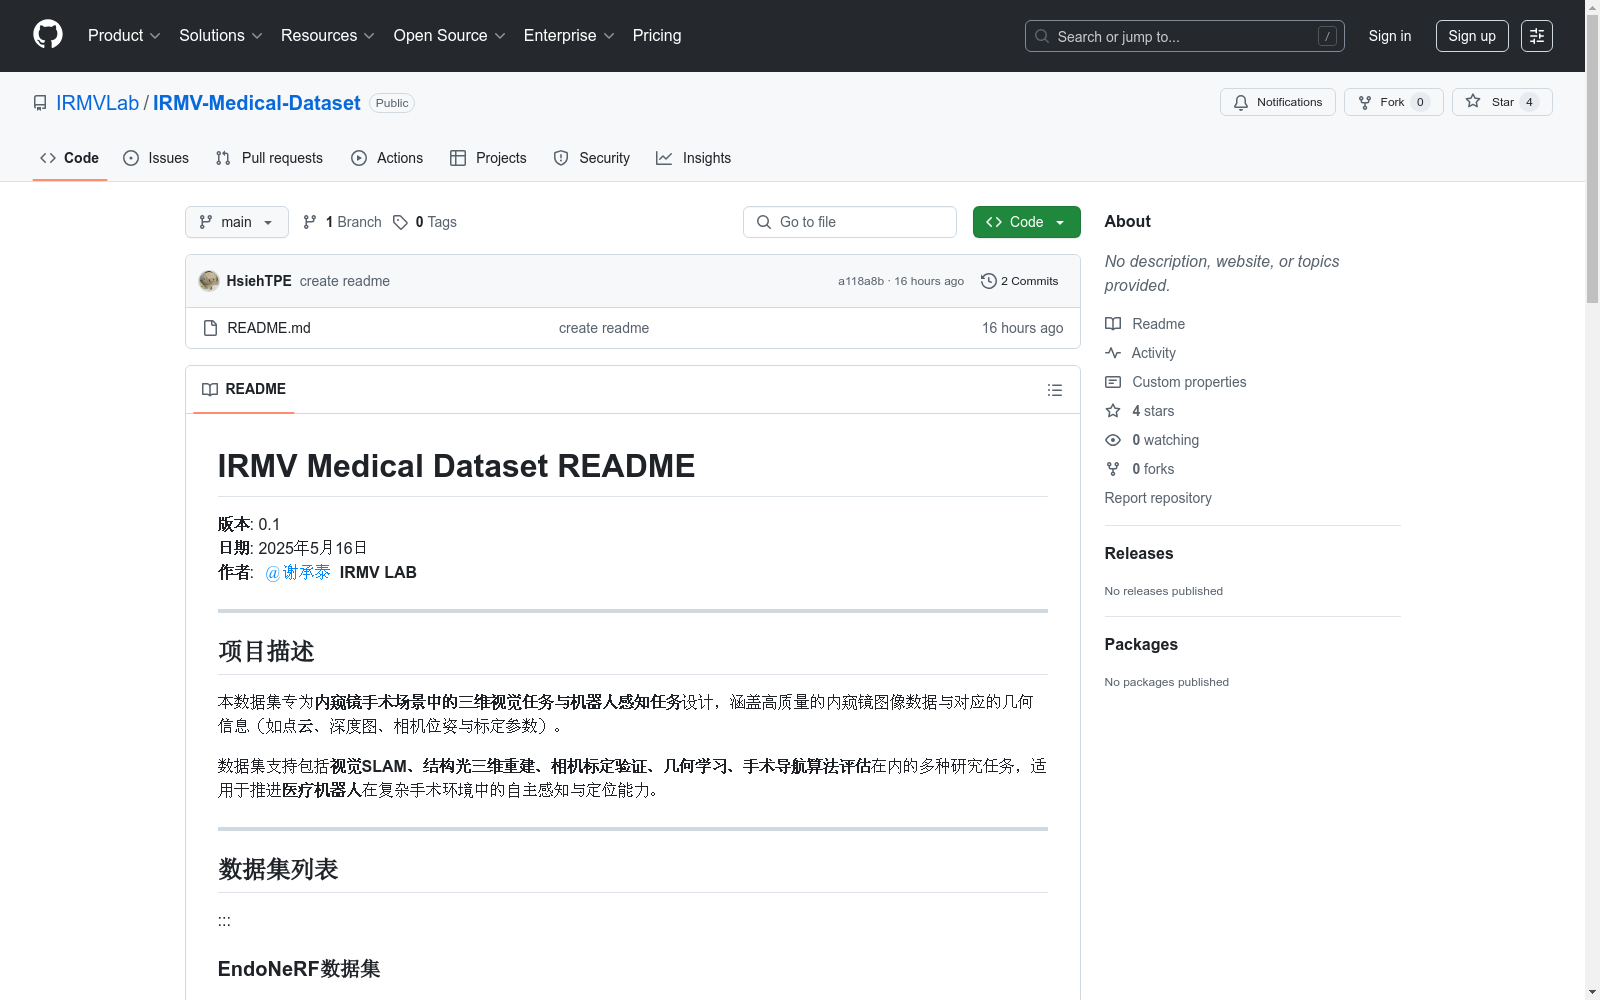This screenshot has width=1600, height=1000.
Task: Click the Go to file search box
Action: click(x=850, y=222)
